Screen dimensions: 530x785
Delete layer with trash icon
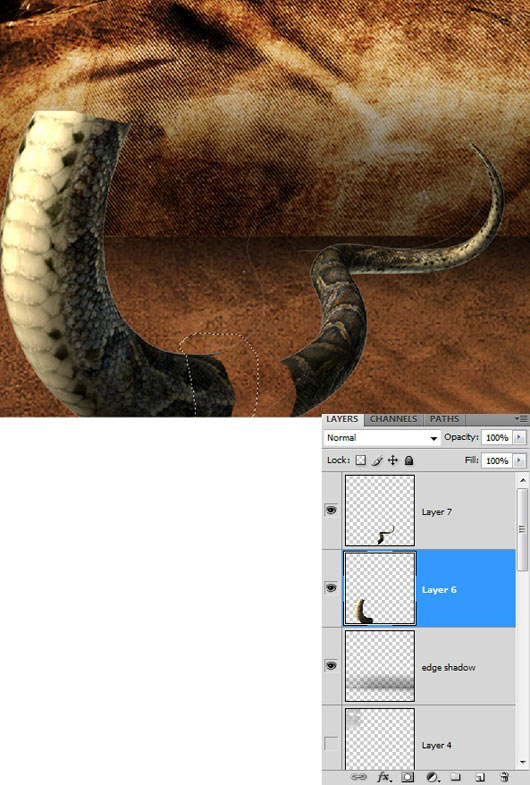click(x=504, y=777)
